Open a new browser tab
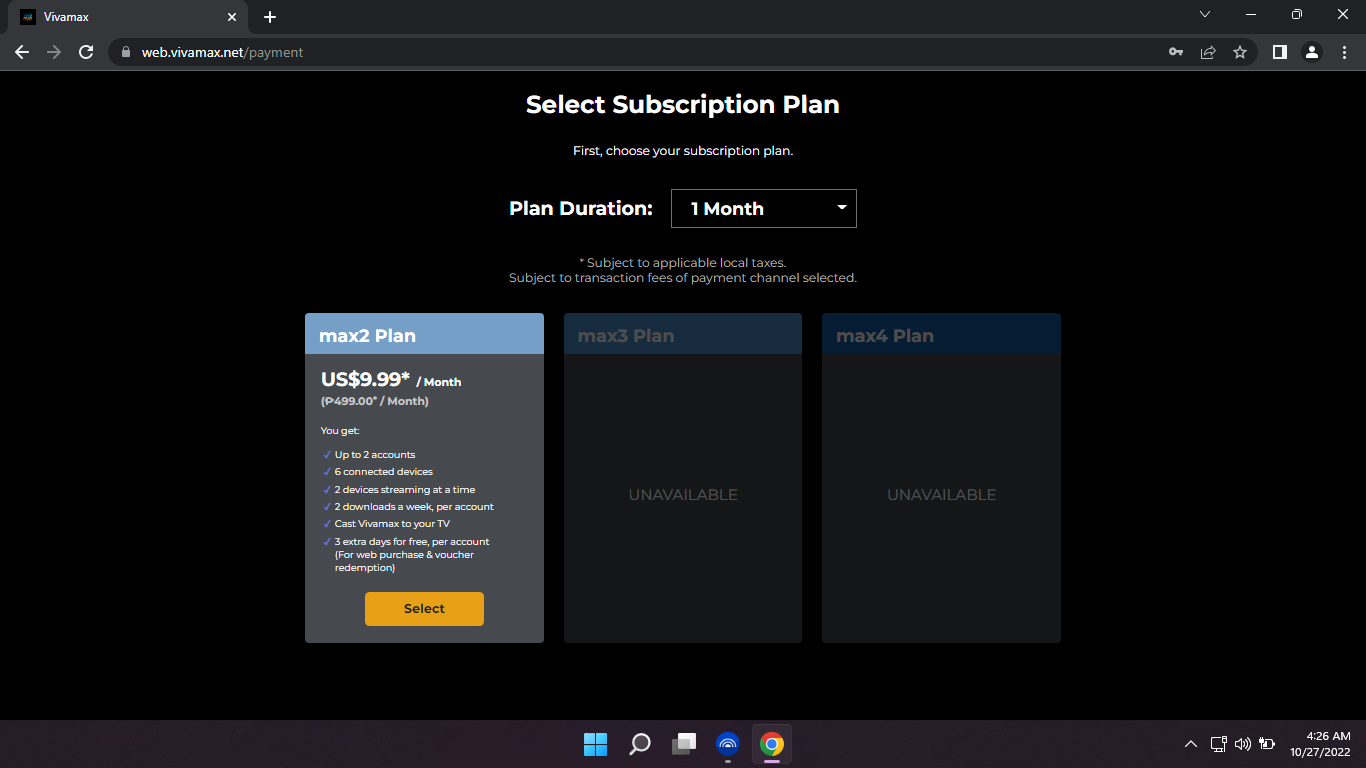1366x768 pixels. point(270,17)
